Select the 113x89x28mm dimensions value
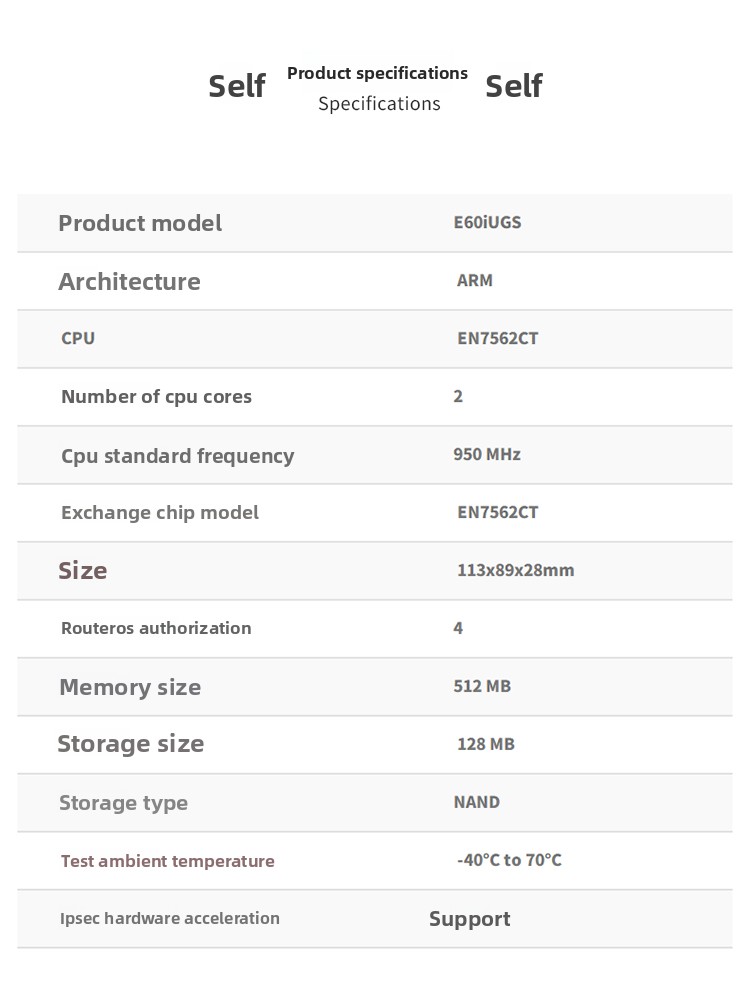This screenshot has width=750, height=1000. coord(515,570)
